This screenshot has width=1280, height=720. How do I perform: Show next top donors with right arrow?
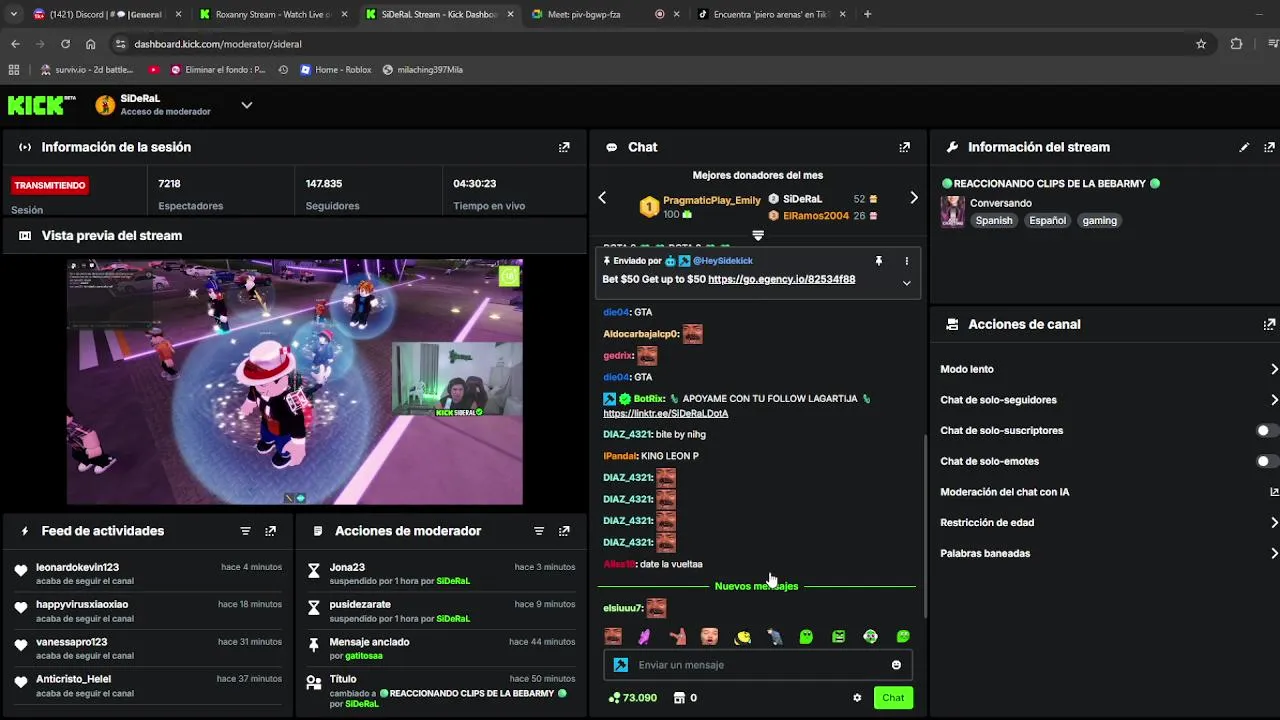(913, 198)
